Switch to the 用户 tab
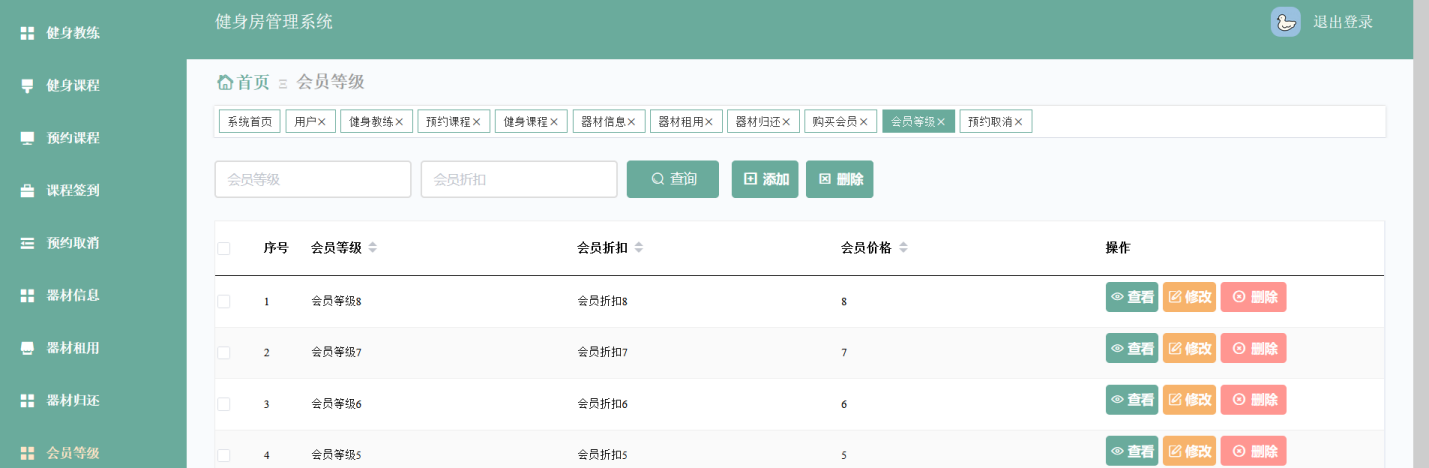This screenshot has width=1429, height=468. 303,121
